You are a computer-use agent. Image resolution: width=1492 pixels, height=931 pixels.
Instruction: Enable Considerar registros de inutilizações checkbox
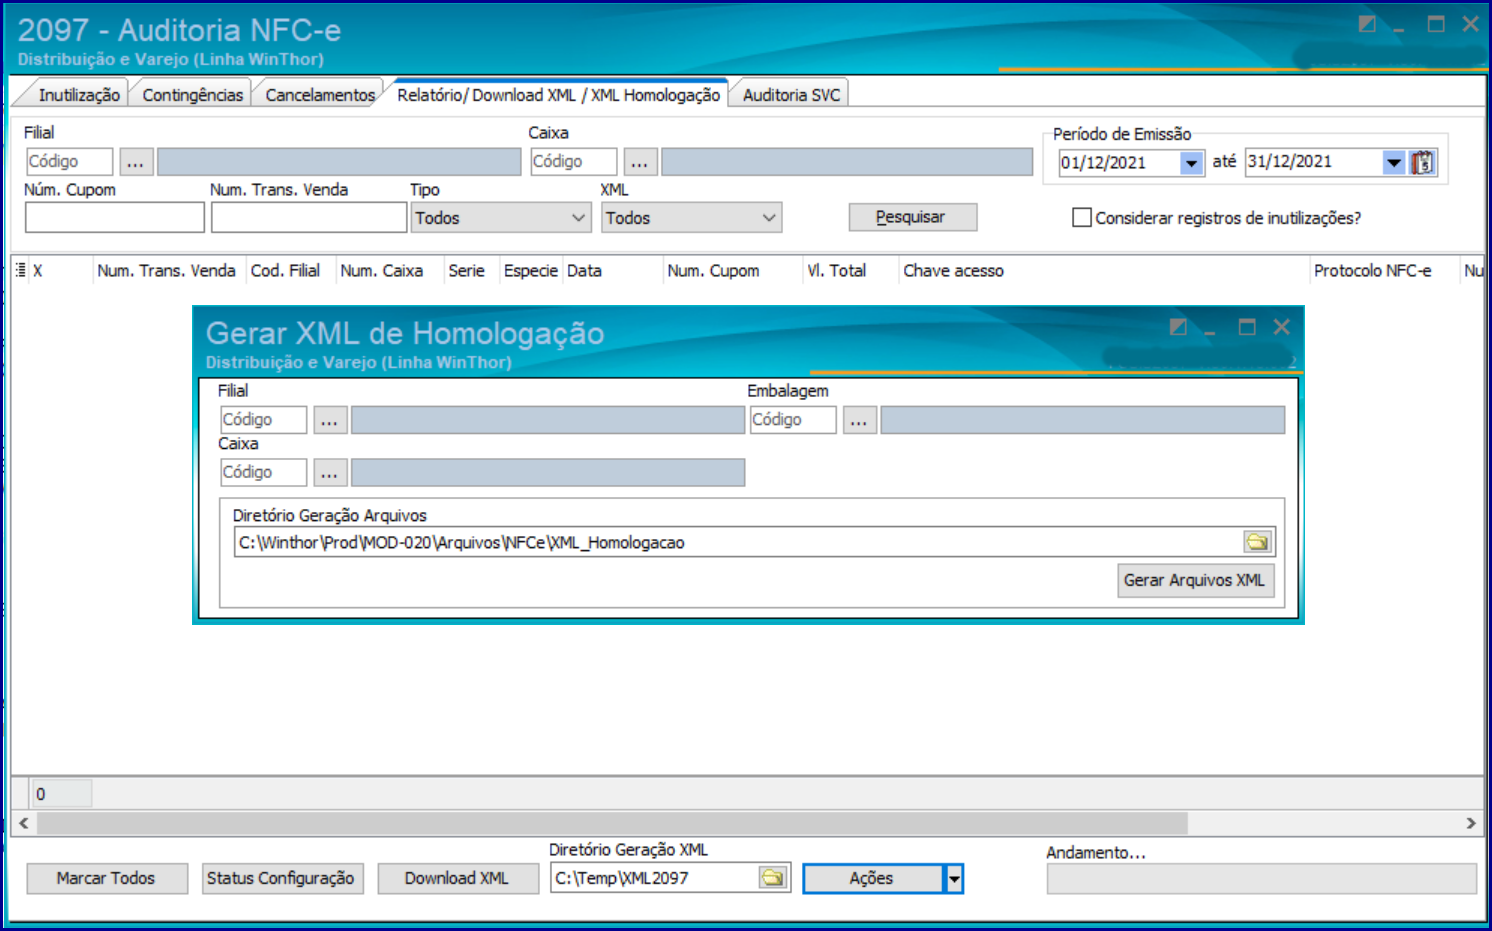[x=1082, y=217]
